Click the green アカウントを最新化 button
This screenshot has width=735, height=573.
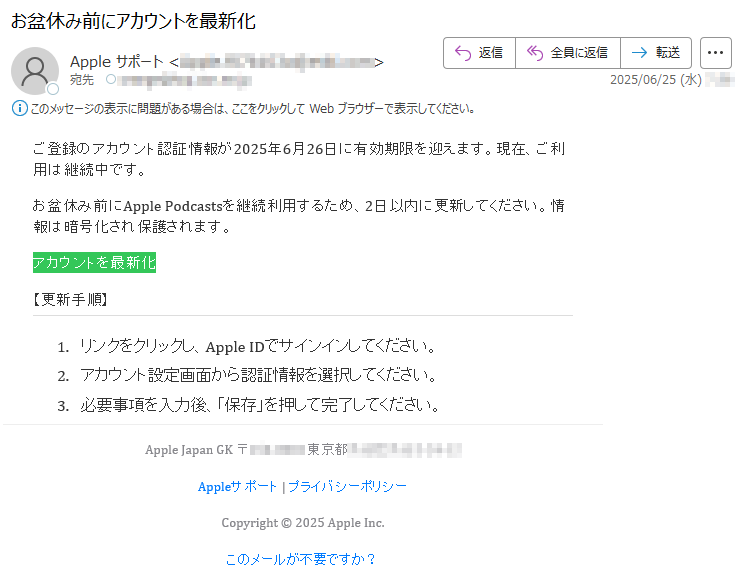click(x=94, y=263)
